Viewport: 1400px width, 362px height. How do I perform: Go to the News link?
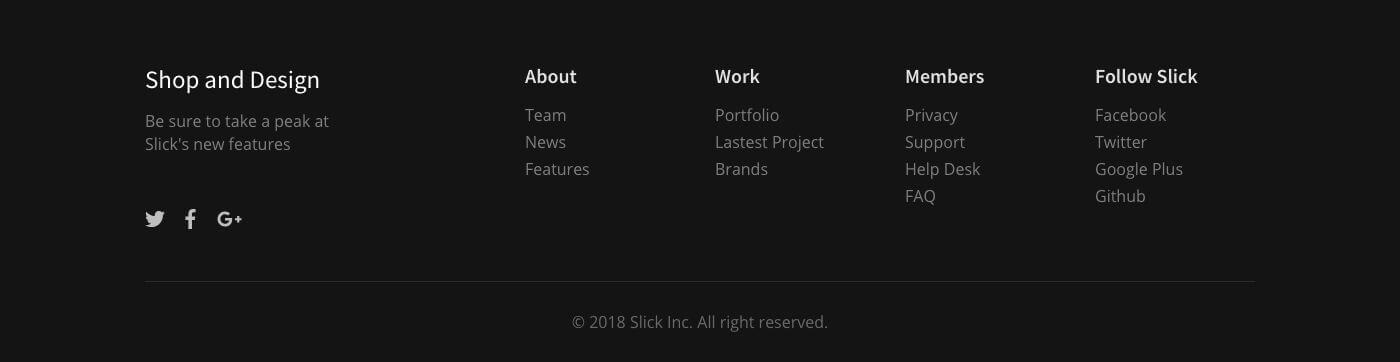[545, 142]
